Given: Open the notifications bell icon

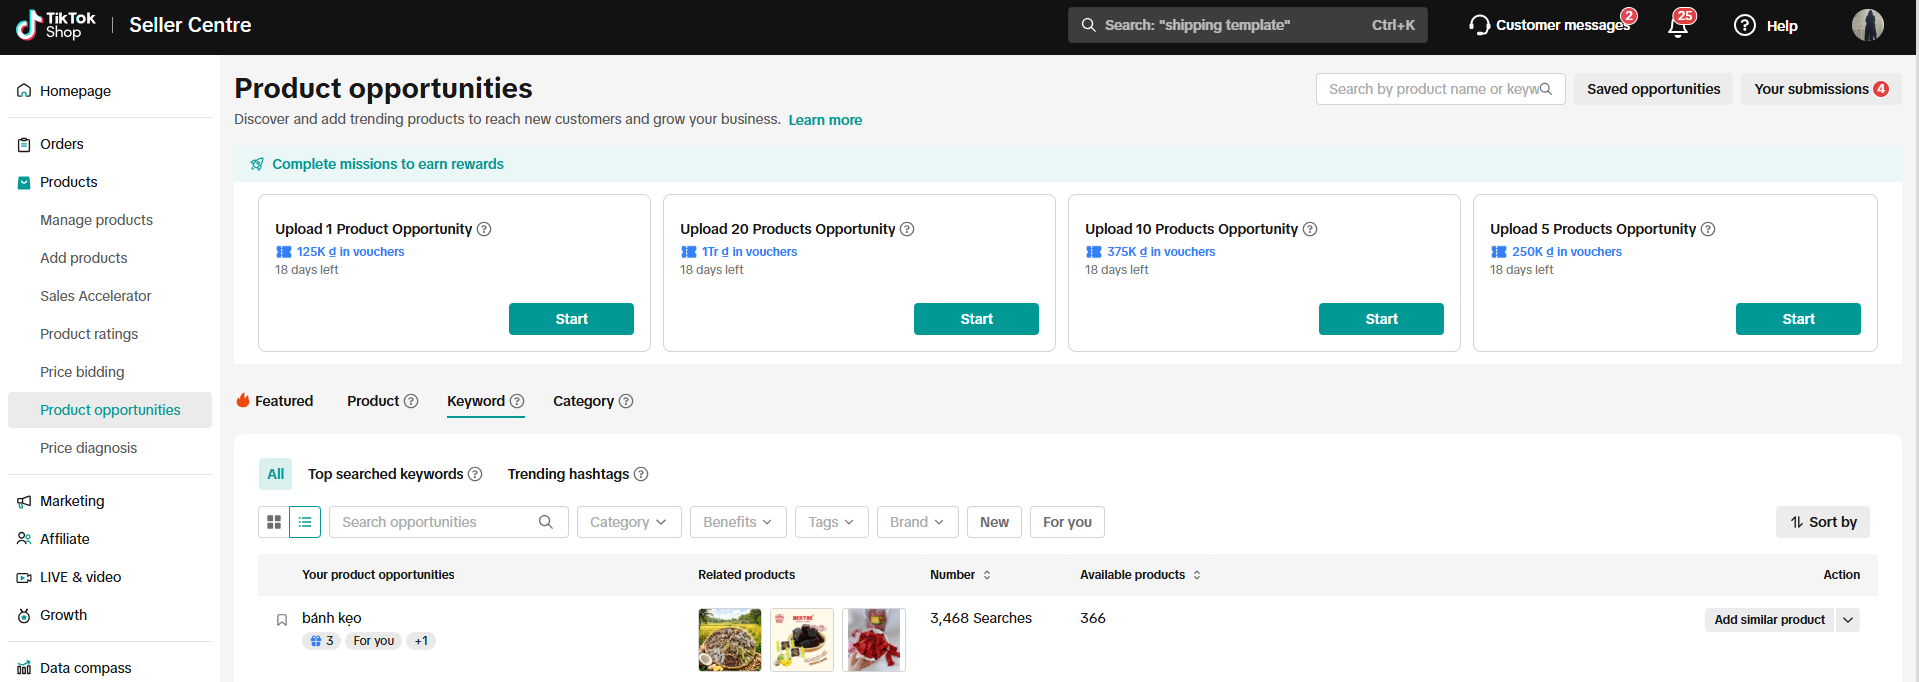Looking at the screenshot, I should (x=1678, y=27).
